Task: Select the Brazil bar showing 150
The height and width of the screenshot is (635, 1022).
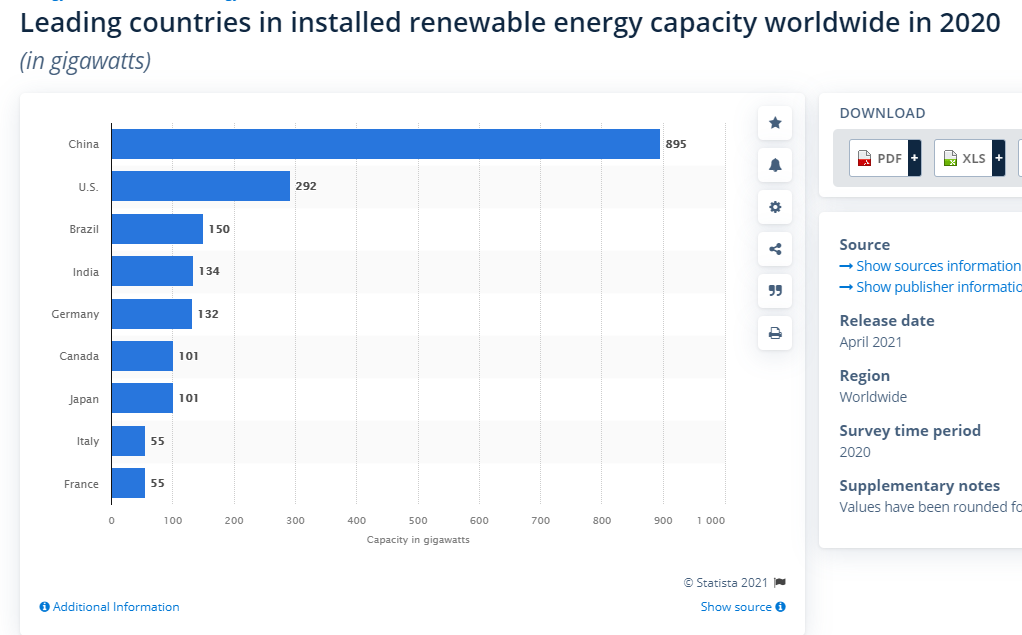Action: pos(157,229)
